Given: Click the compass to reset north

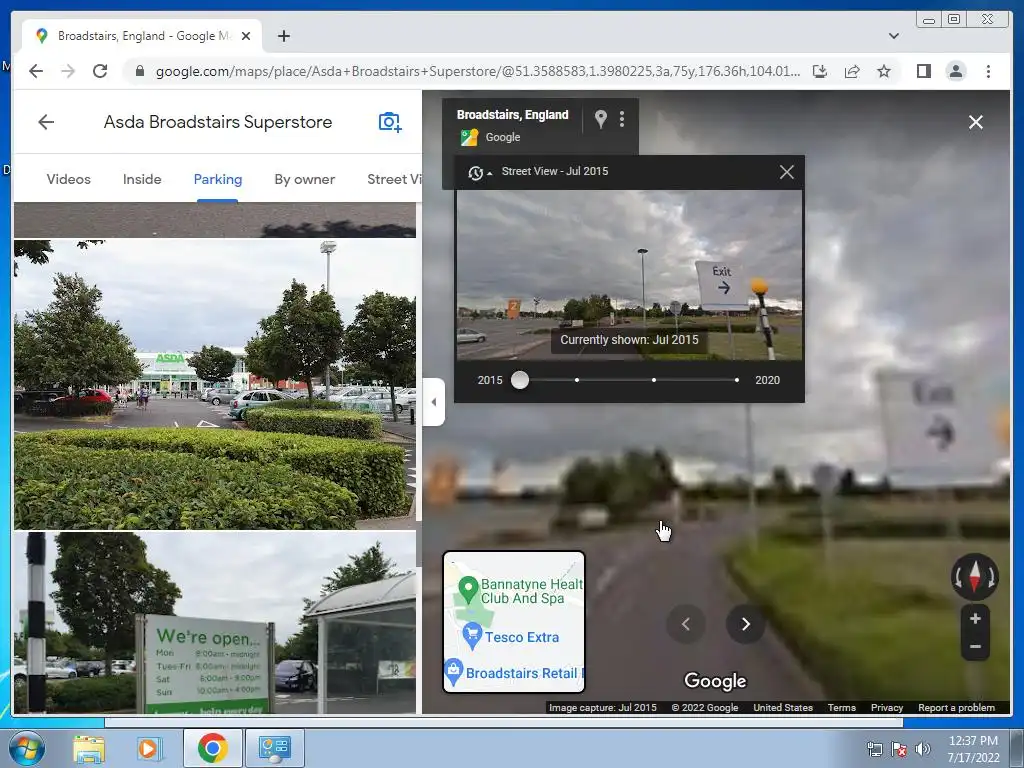Looking at the screenshot, I should coord(974,577).
